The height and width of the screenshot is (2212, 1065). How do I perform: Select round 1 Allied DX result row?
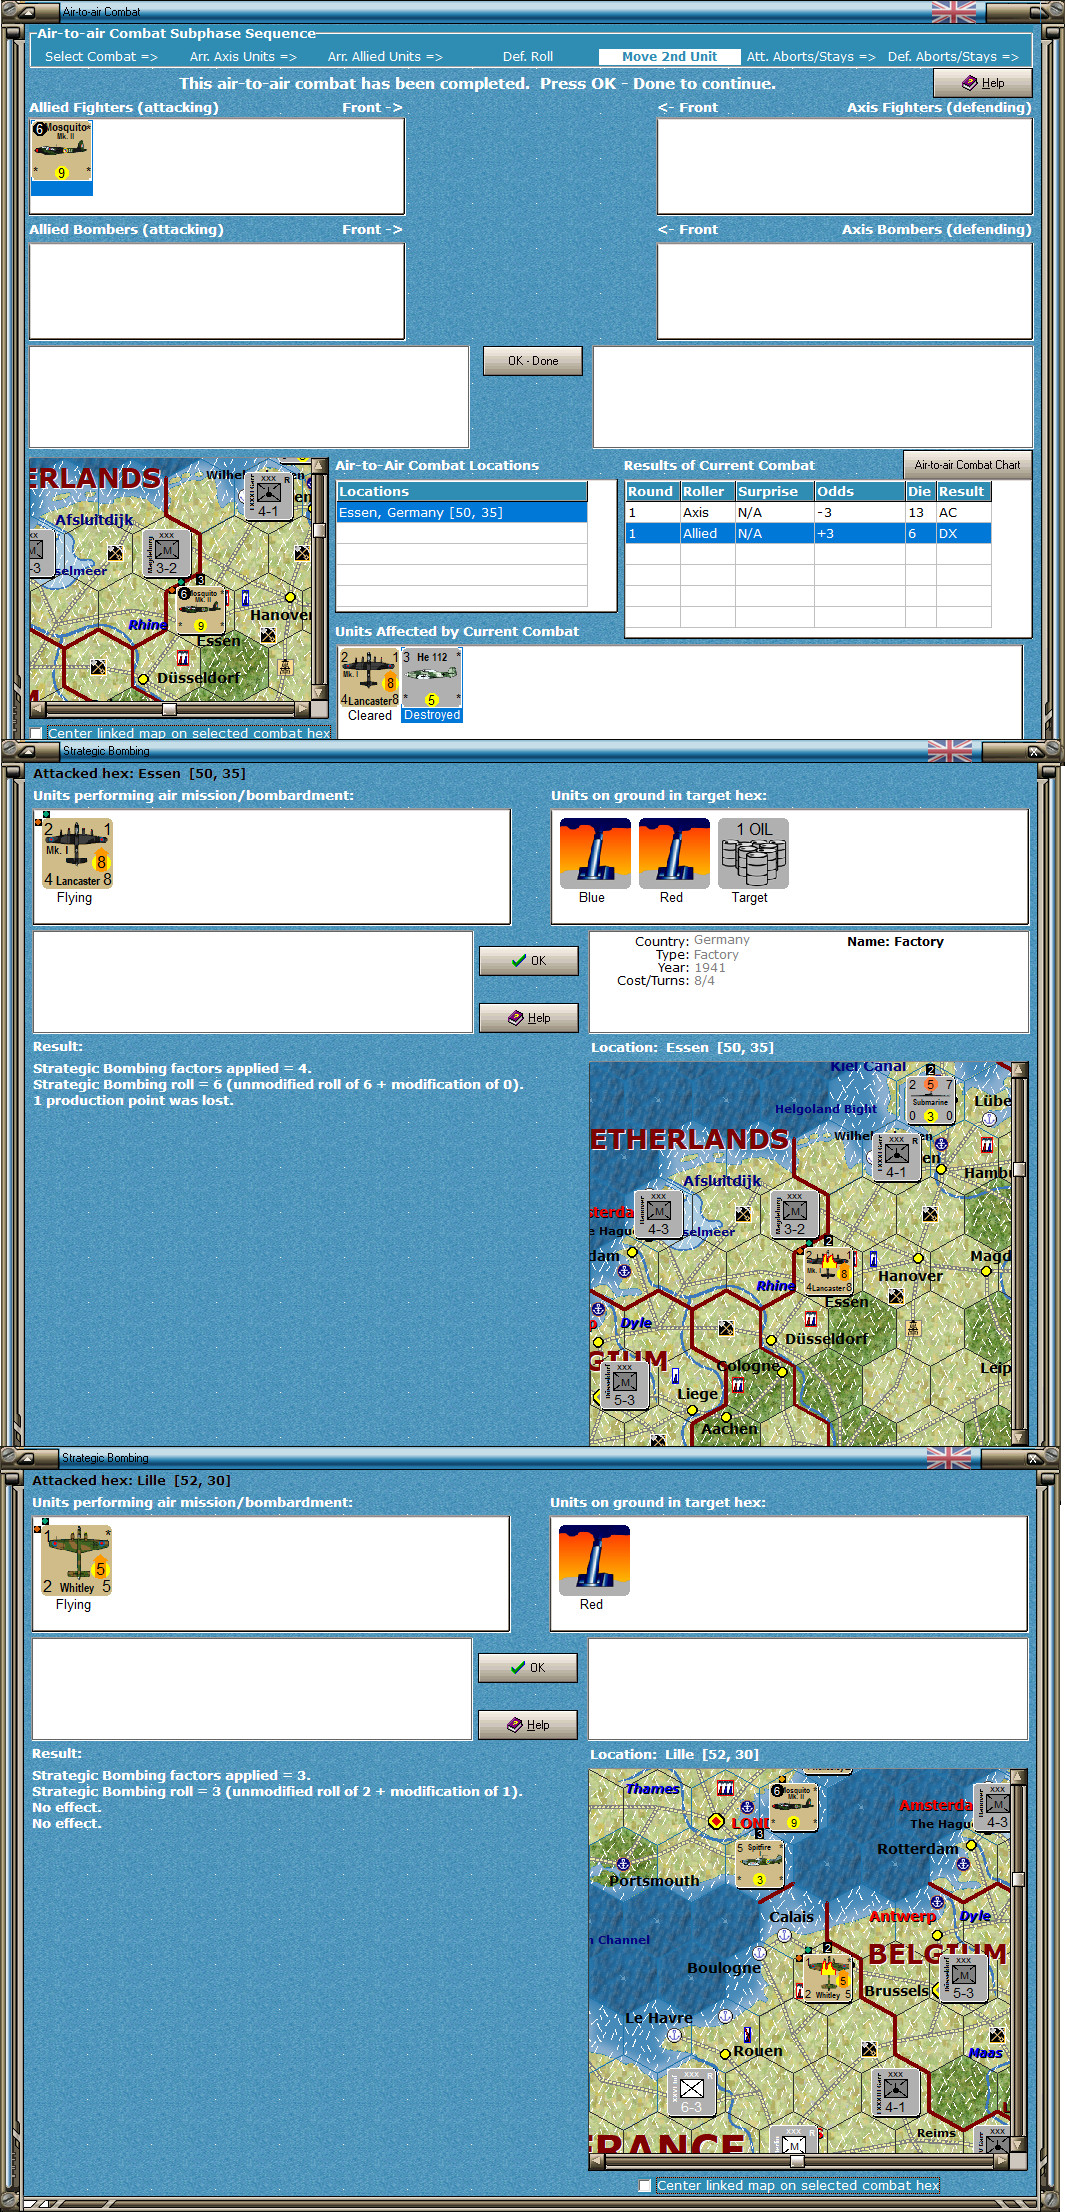click(808, 534)
